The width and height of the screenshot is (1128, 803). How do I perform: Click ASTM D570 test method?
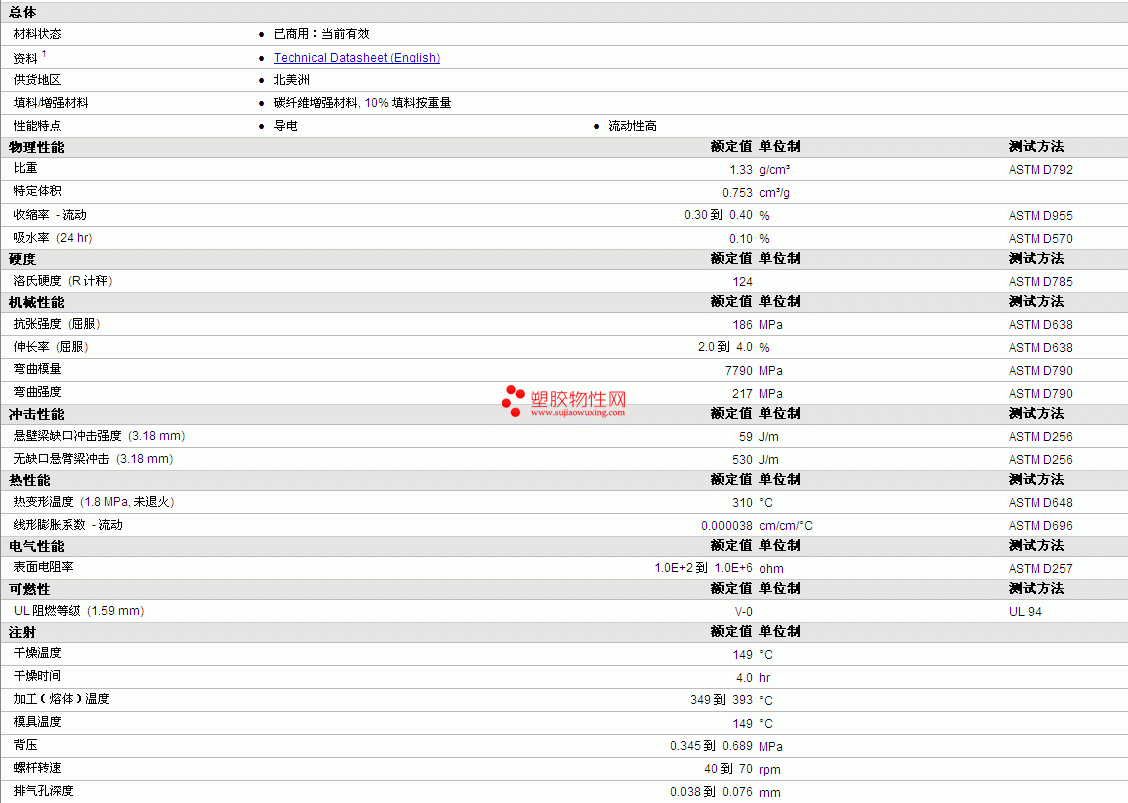point(1040,239)
